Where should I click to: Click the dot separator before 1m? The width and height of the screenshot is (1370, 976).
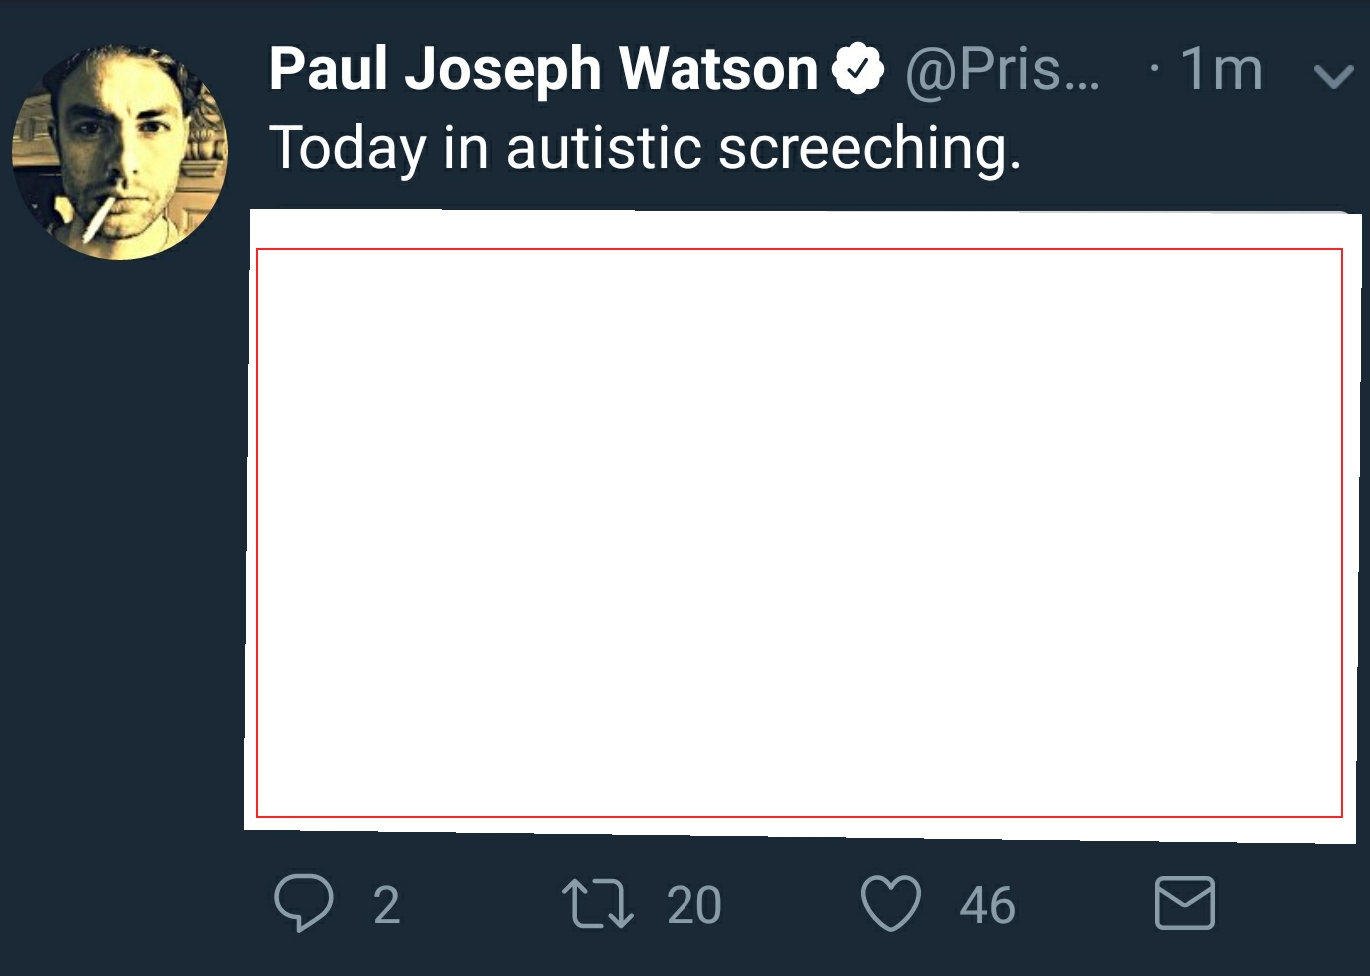[1155, 68]
